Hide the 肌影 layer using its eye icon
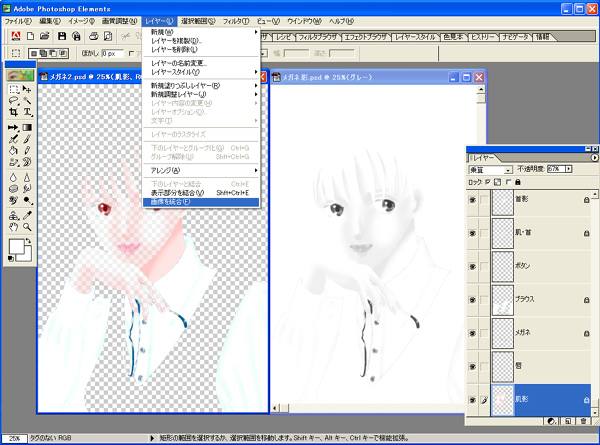The height and width of the screenshot is (445, 600). [x=473, y=399]
